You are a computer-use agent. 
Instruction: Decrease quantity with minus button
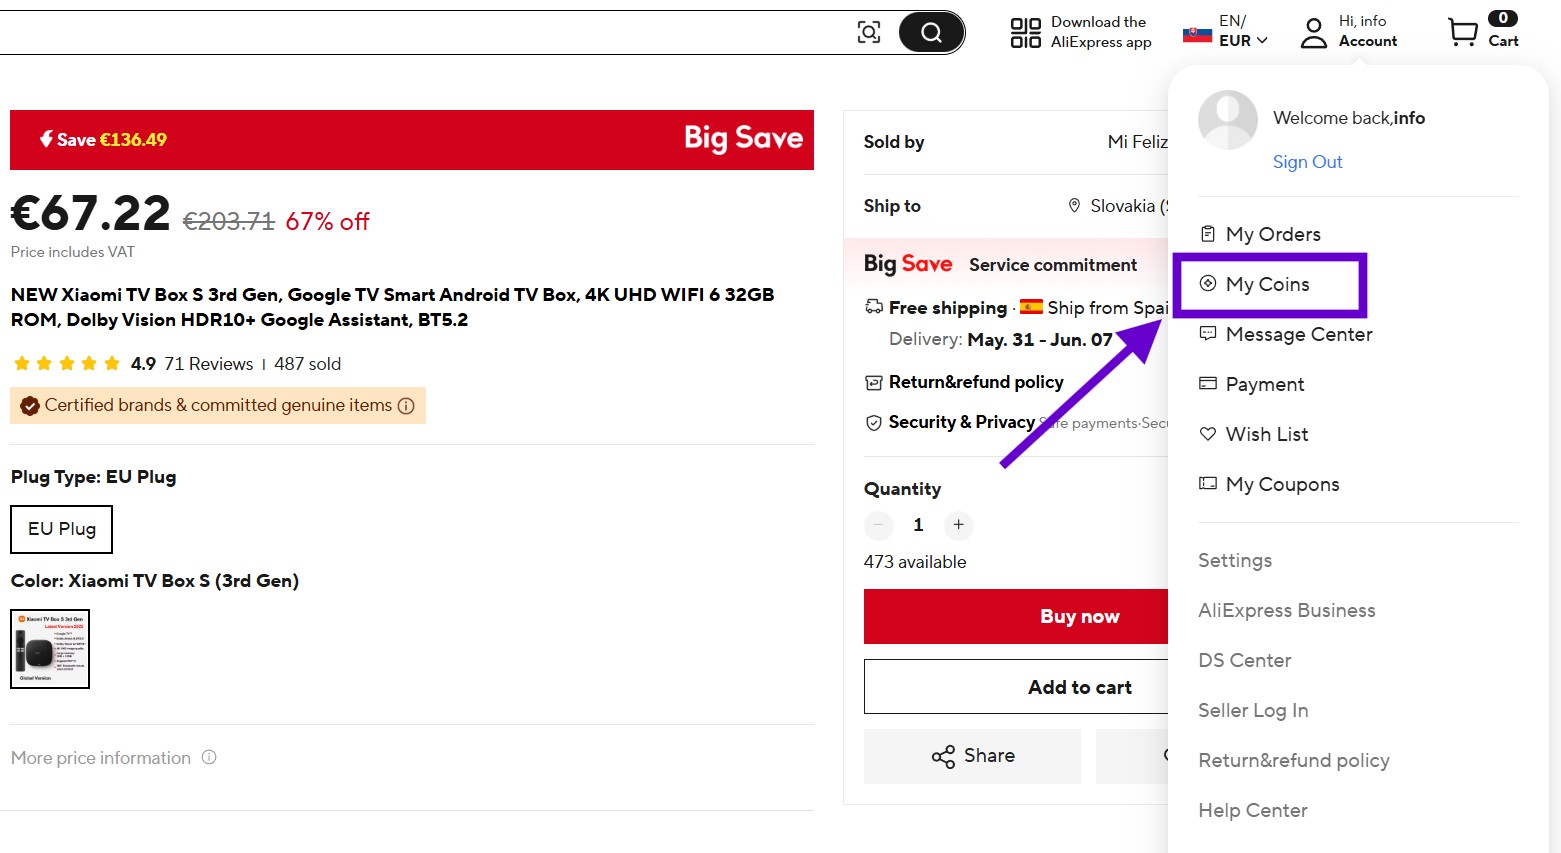tap(878, 525)
